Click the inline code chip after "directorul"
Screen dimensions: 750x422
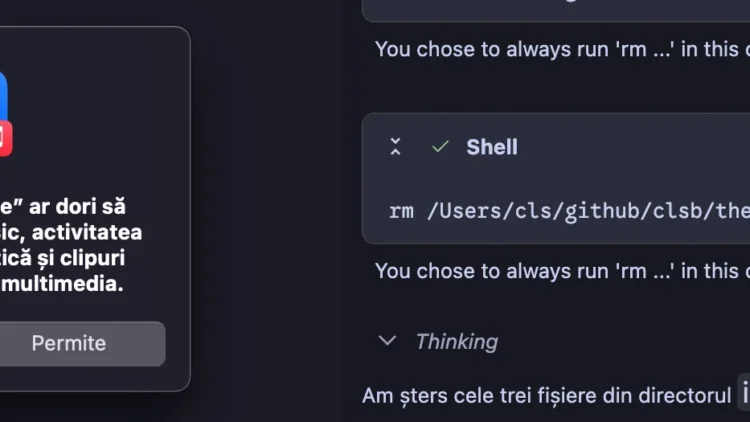click(743, 393)
